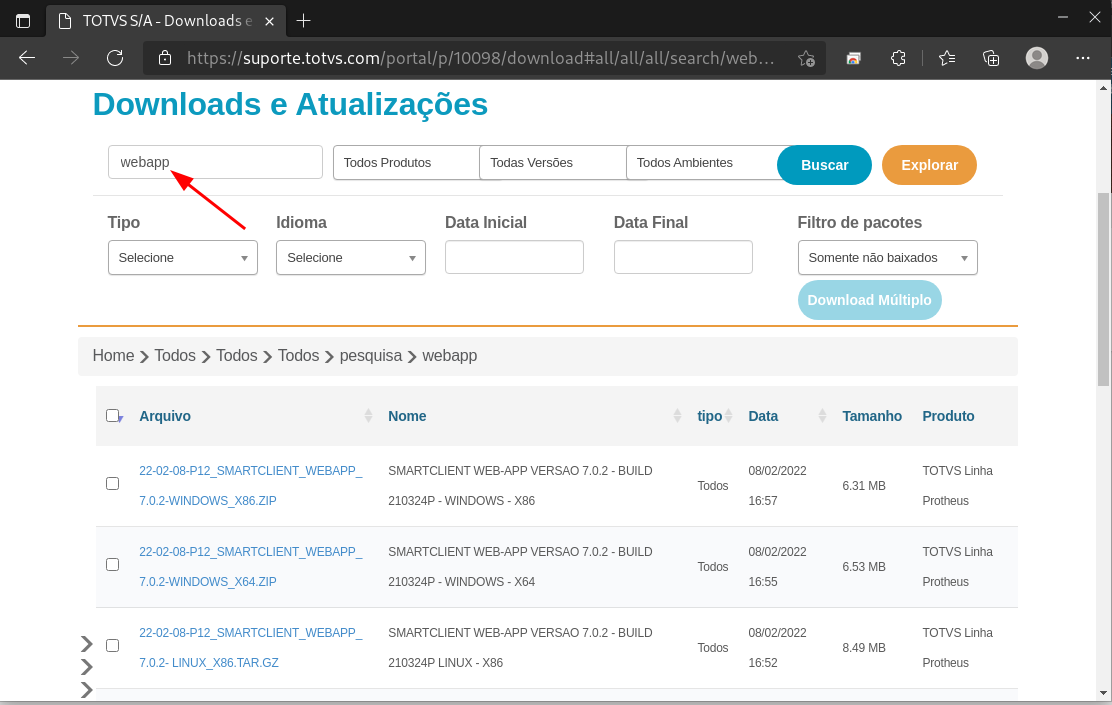1112x705 pixels.
Task: Sort by the Nome column arrows
Action: [677, 416]
